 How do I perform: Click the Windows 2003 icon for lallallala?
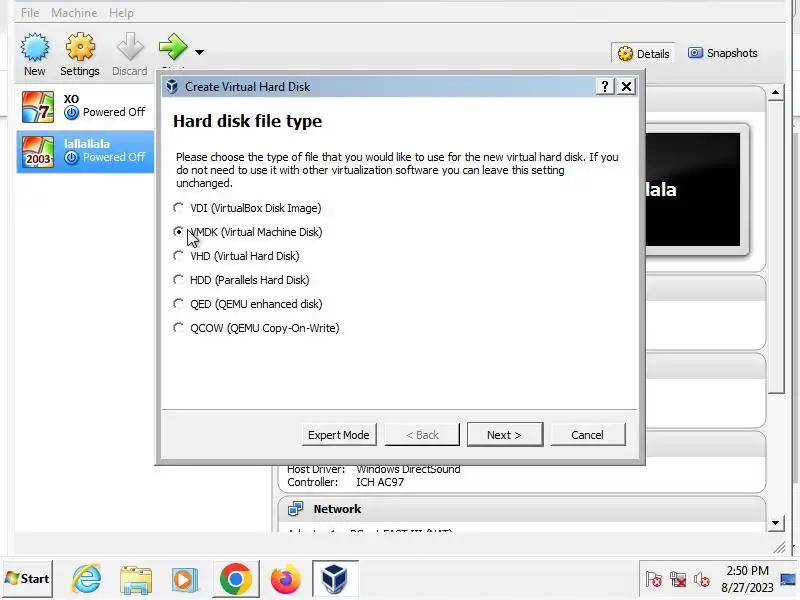[x=38, y=152]
